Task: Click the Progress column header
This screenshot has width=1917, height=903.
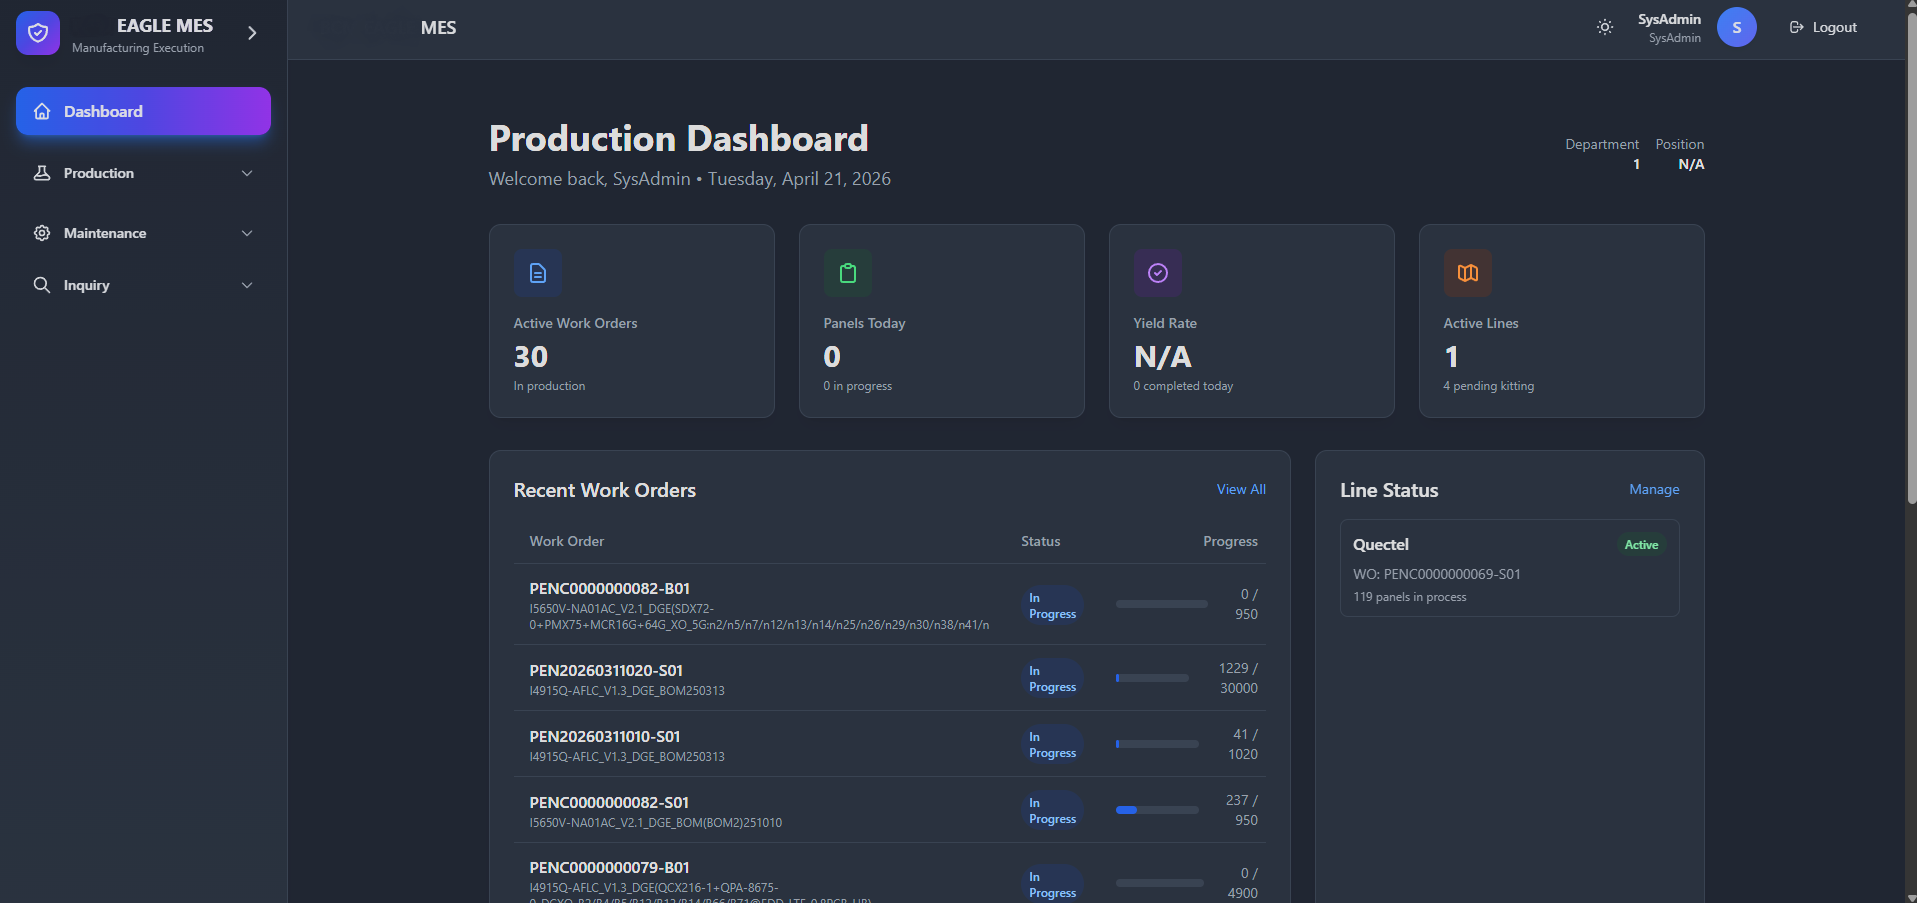Action: pyautogui.click(x=1230, y=541)
